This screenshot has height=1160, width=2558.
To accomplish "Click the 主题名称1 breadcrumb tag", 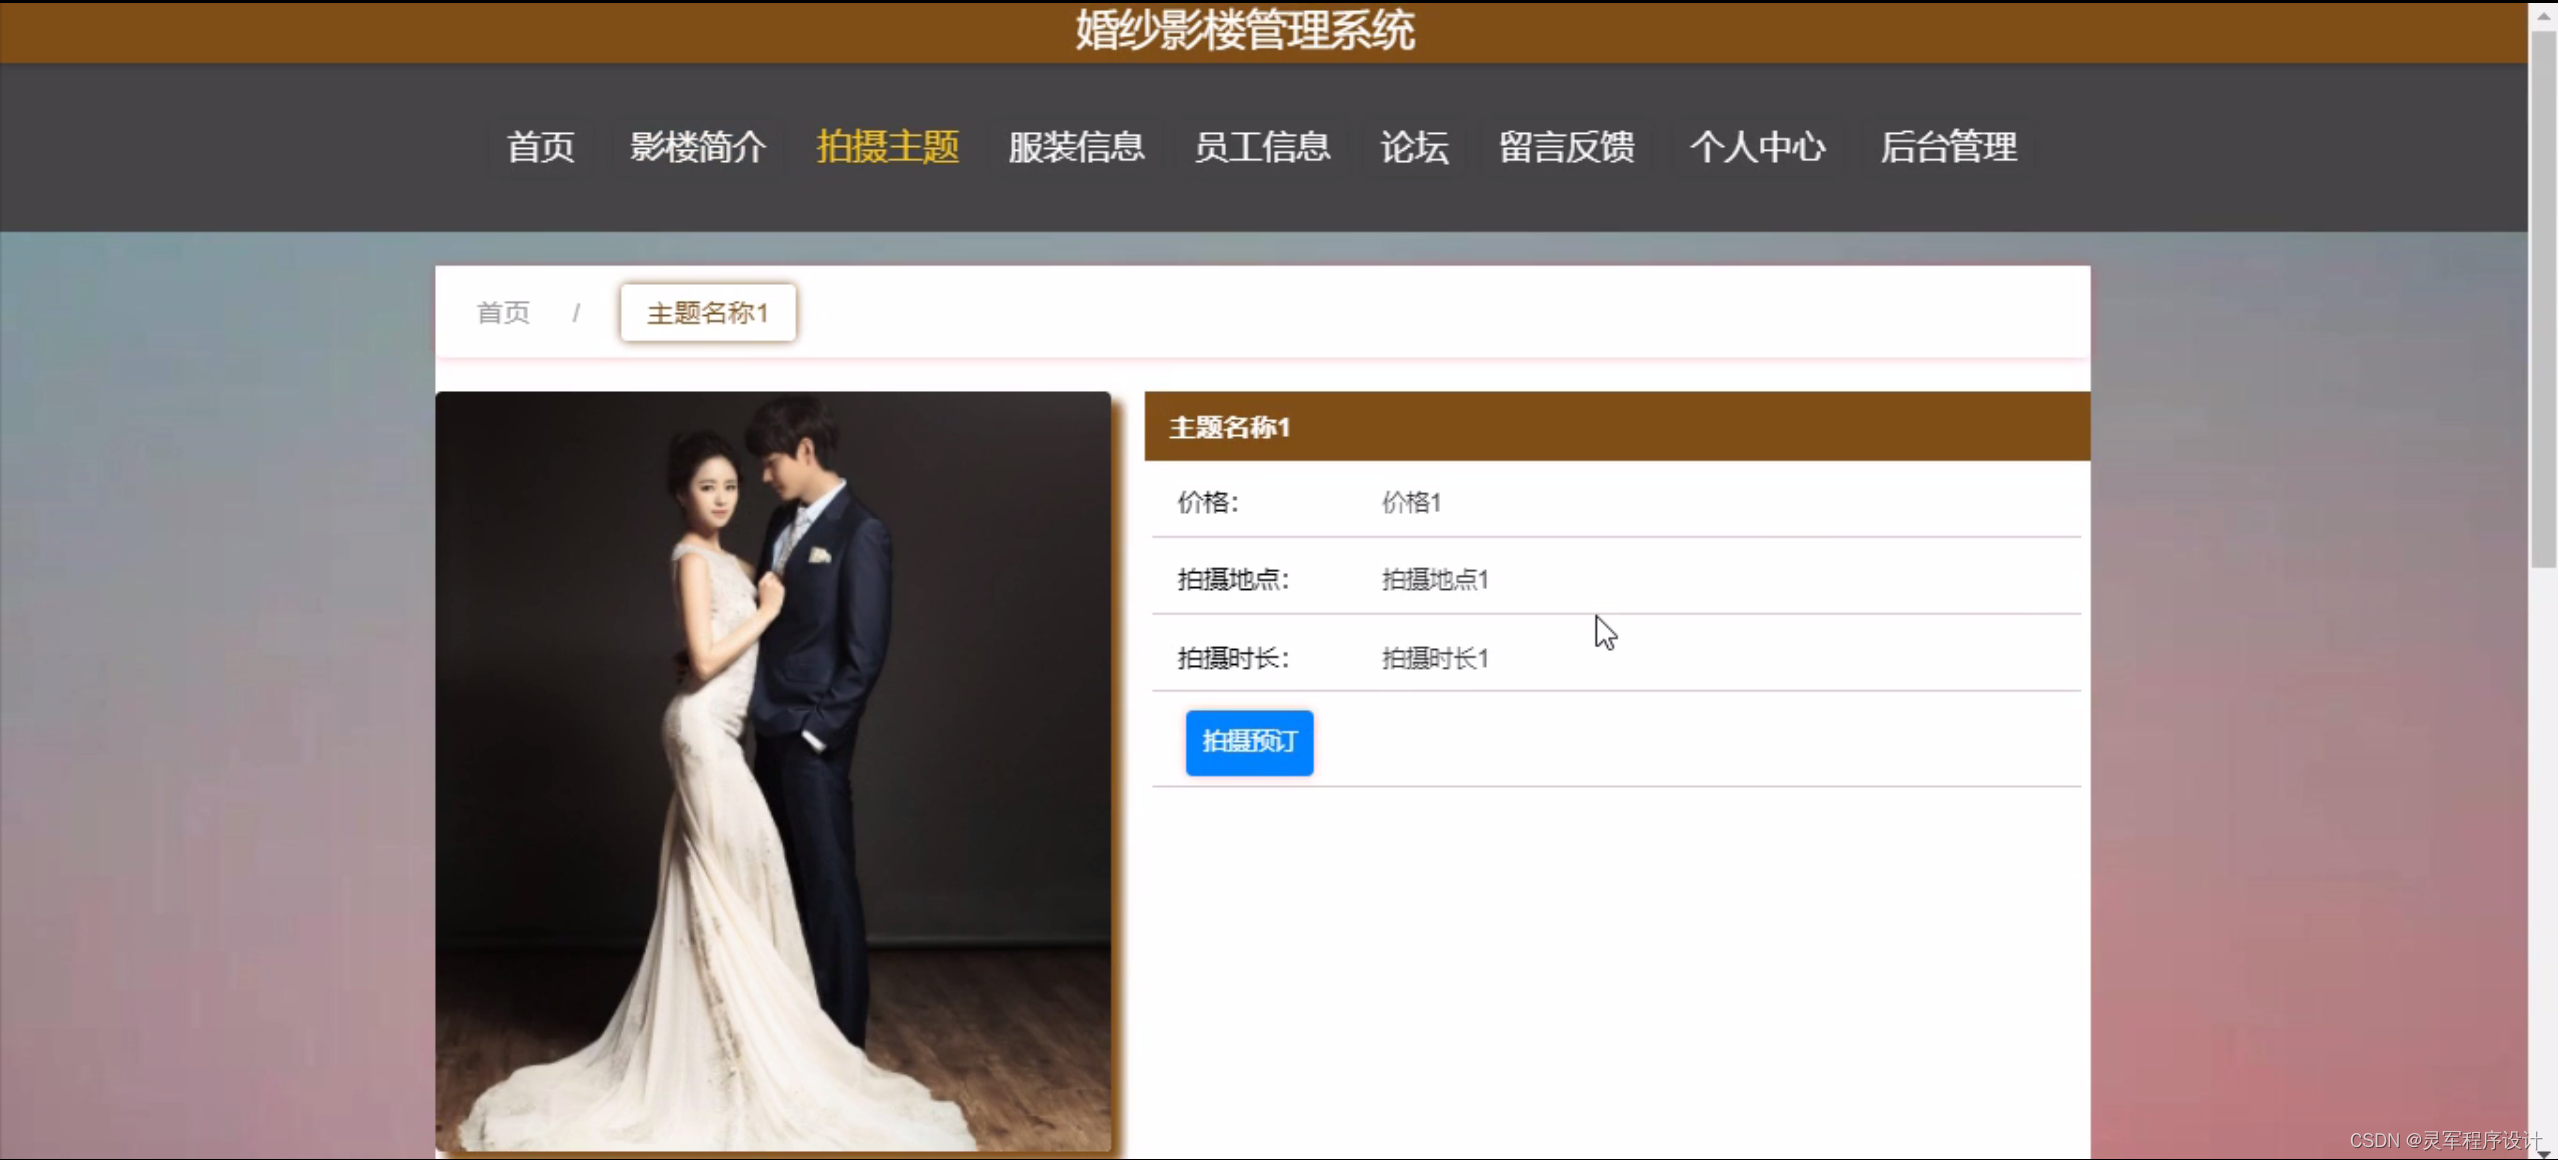I will click(x=708, y=313).
